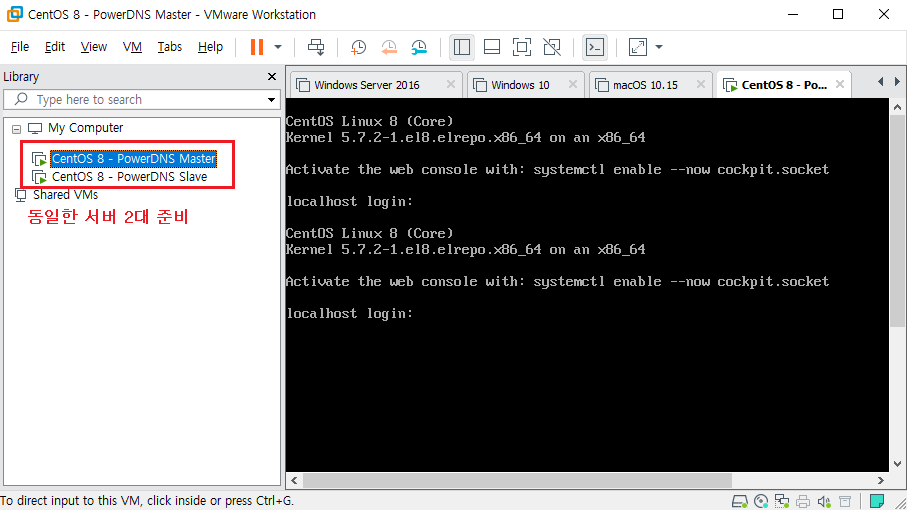Click the vertical scrollbar thumb
Image resolution: width=907 pixels, height=510 pixels.
coord(897,221)
